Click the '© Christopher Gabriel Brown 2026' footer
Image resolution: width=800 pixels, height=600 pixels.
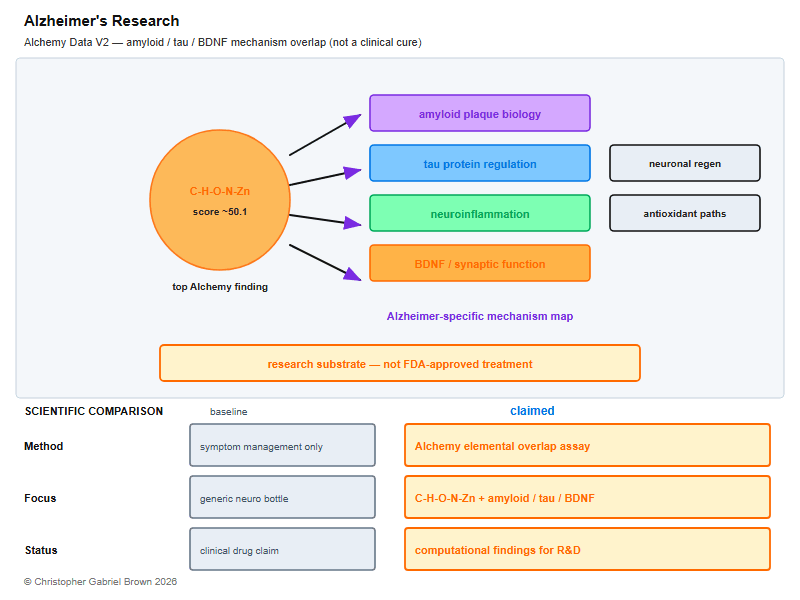pyautogui.click(x=101, y=582)
